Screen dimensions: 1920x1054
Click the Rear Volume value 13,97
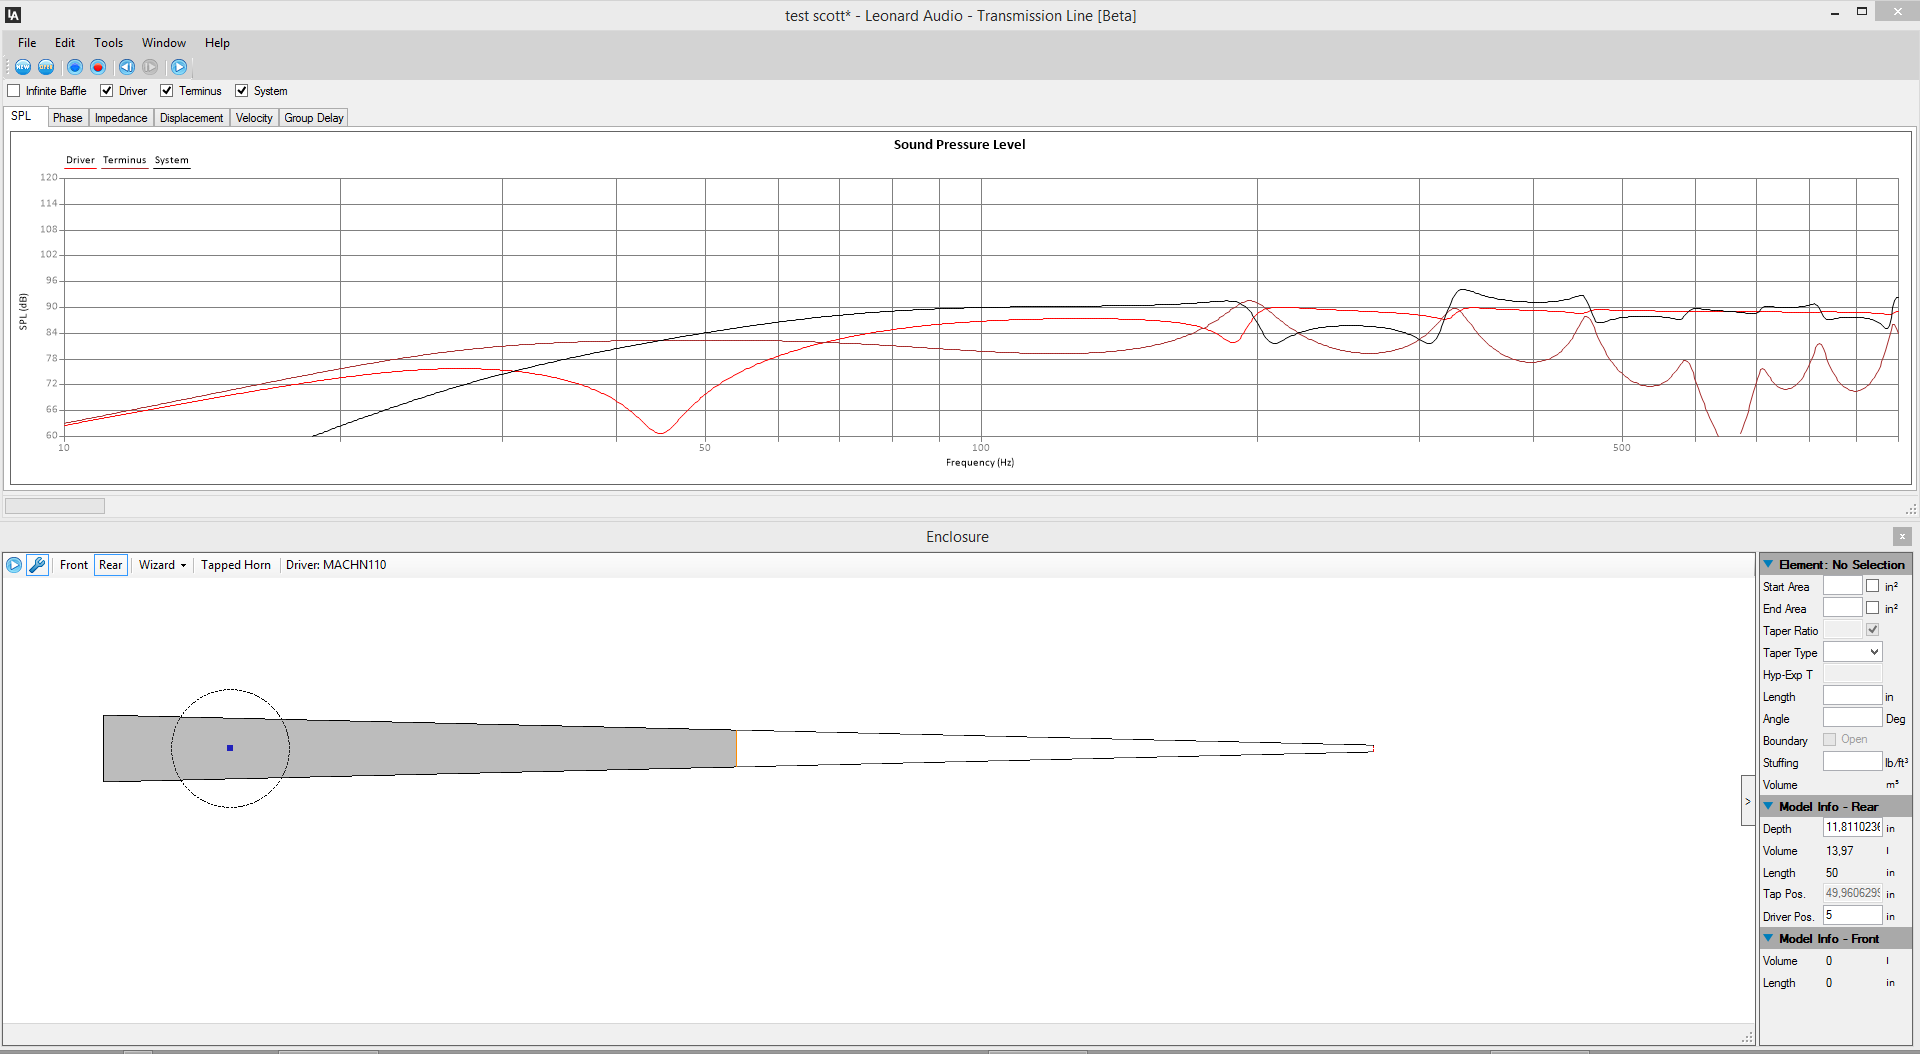coord(1839,851)
